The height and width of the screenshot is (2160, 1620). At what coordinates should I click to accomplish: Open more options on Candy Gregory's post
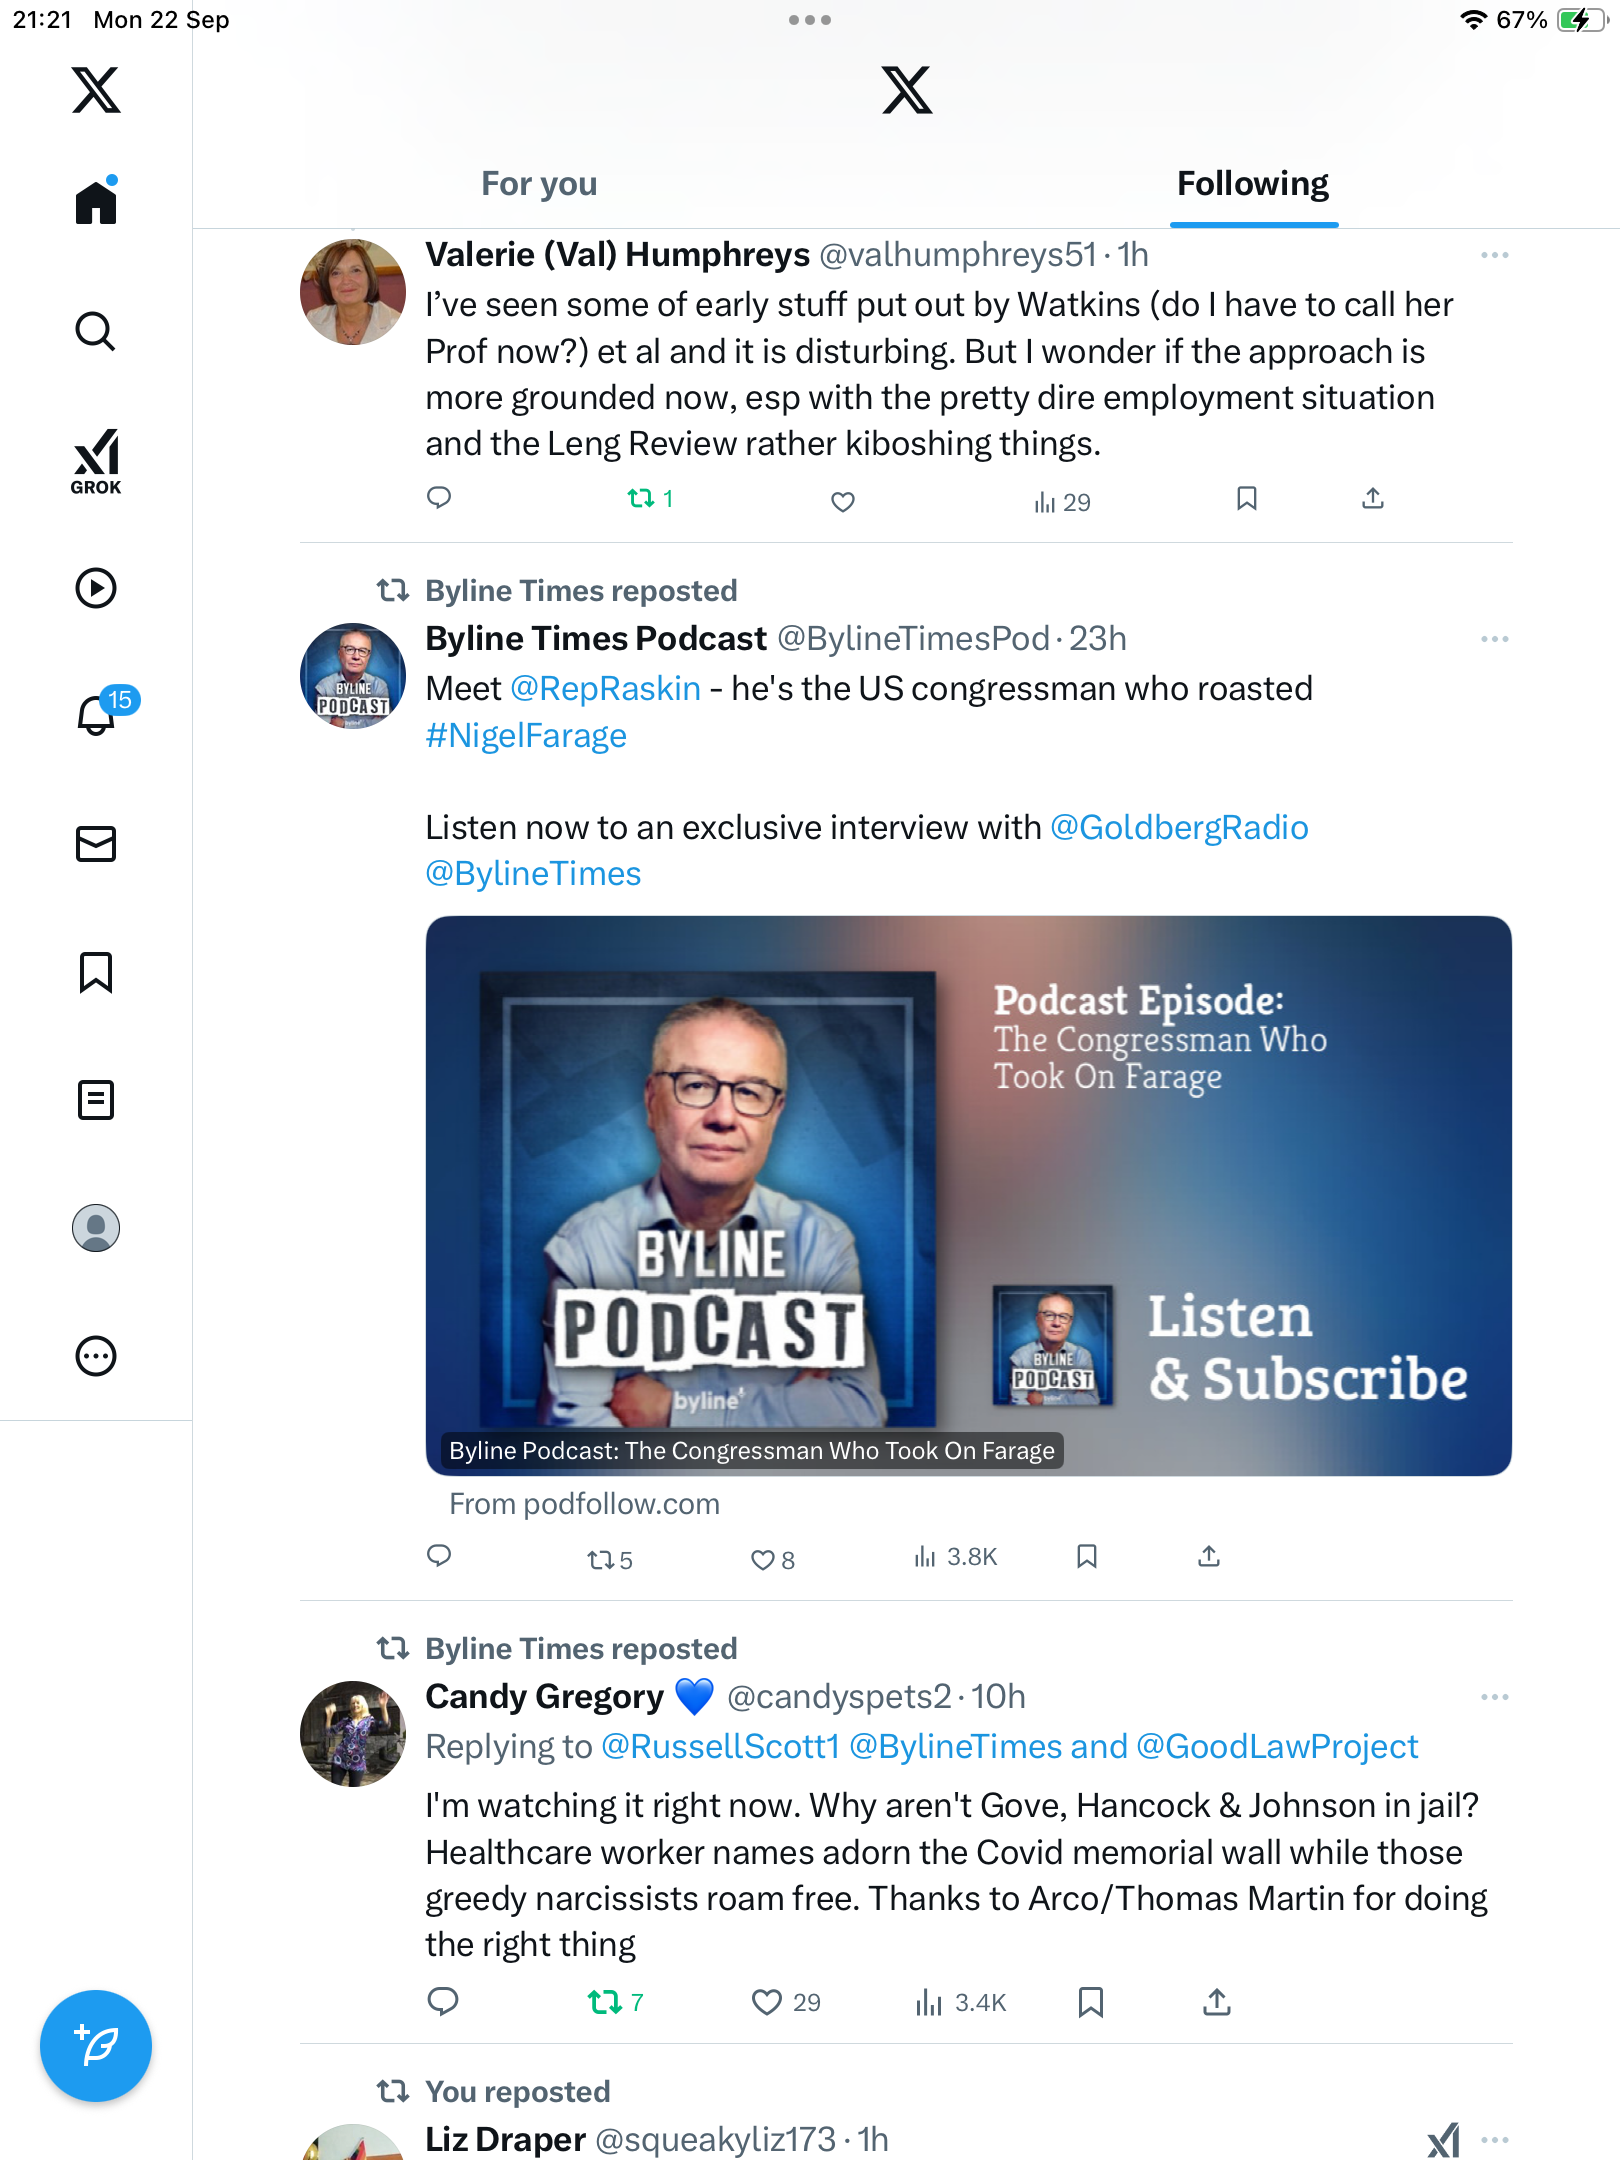tap(1495, 1697)
